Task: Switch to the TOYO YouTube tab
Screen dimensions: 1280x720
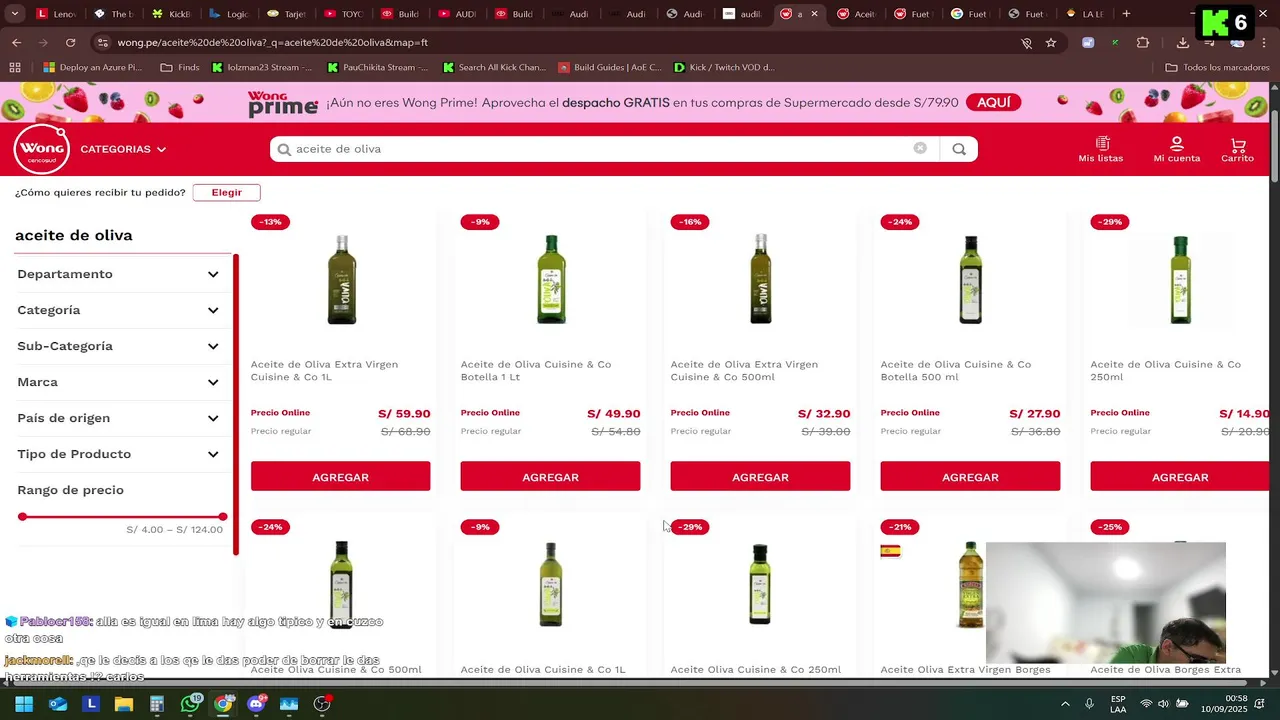Action: (343, 14)
